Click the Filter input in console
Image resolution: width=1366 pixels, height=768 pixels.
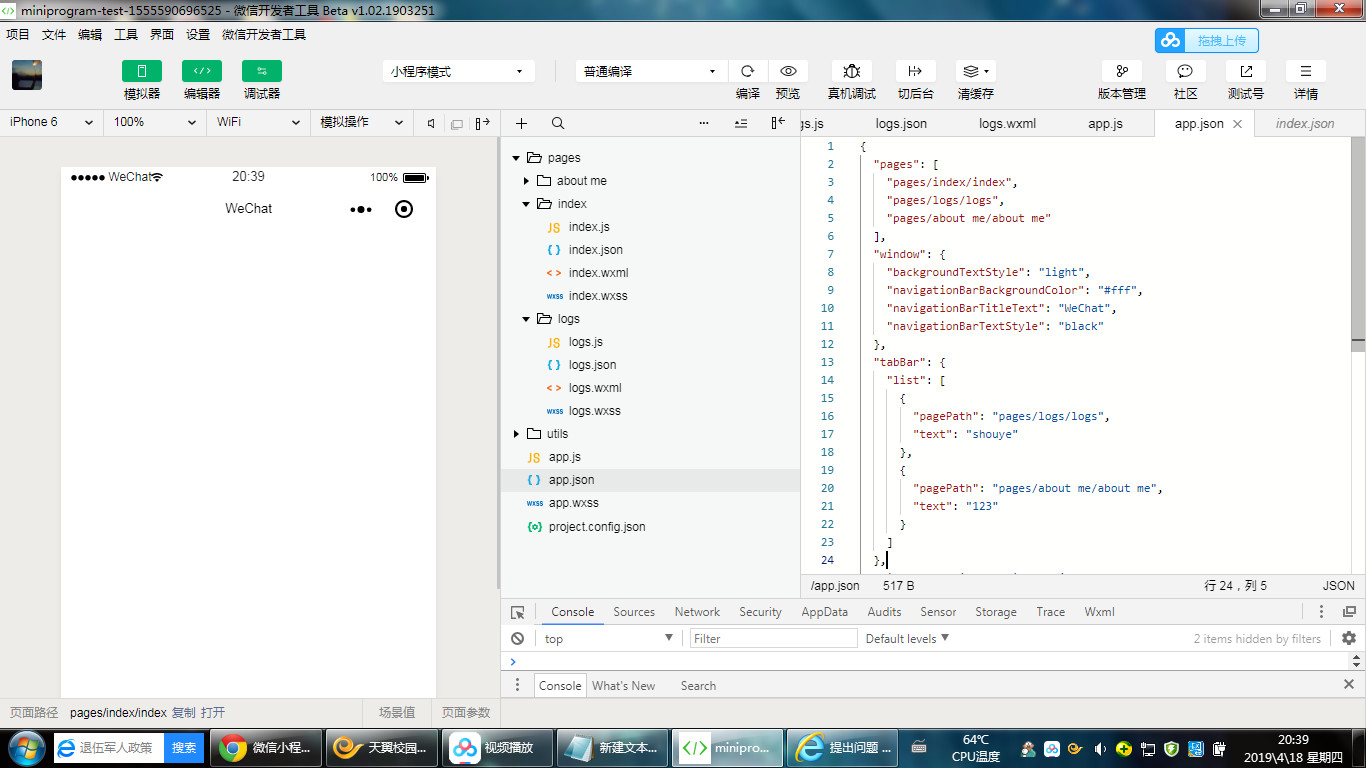pyautogui.click(x=773, y=639)
